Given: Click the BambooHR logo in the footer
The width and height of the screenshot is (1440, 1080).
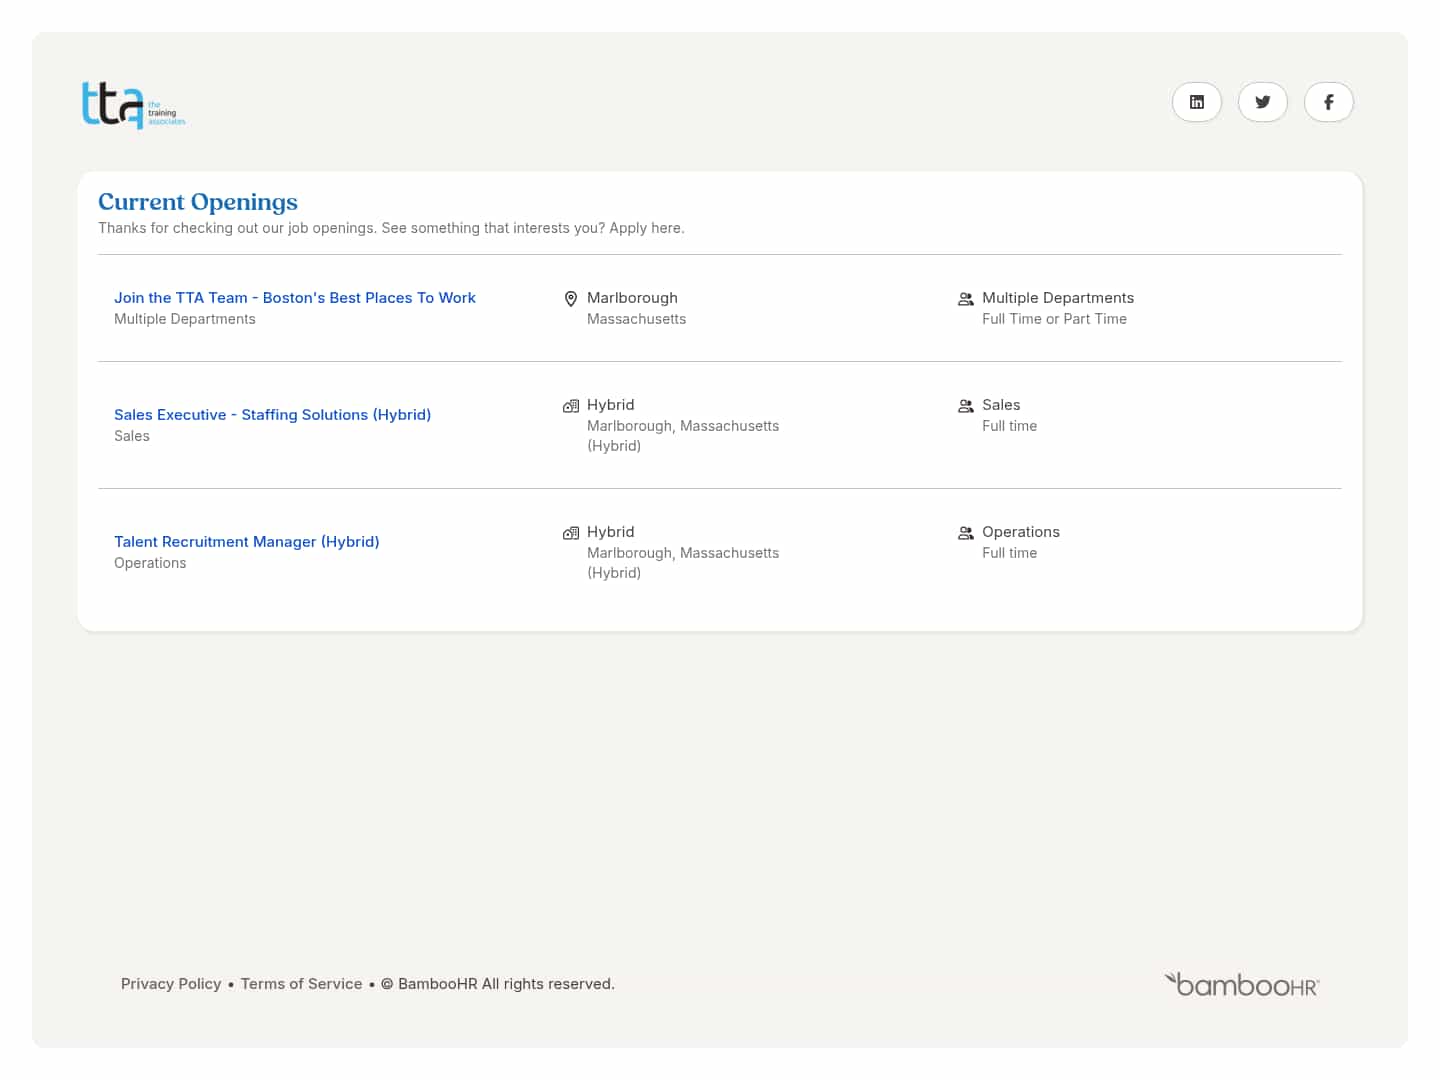Looking at the screenshot, I should pyautogui.click(x=1242, y=984).
